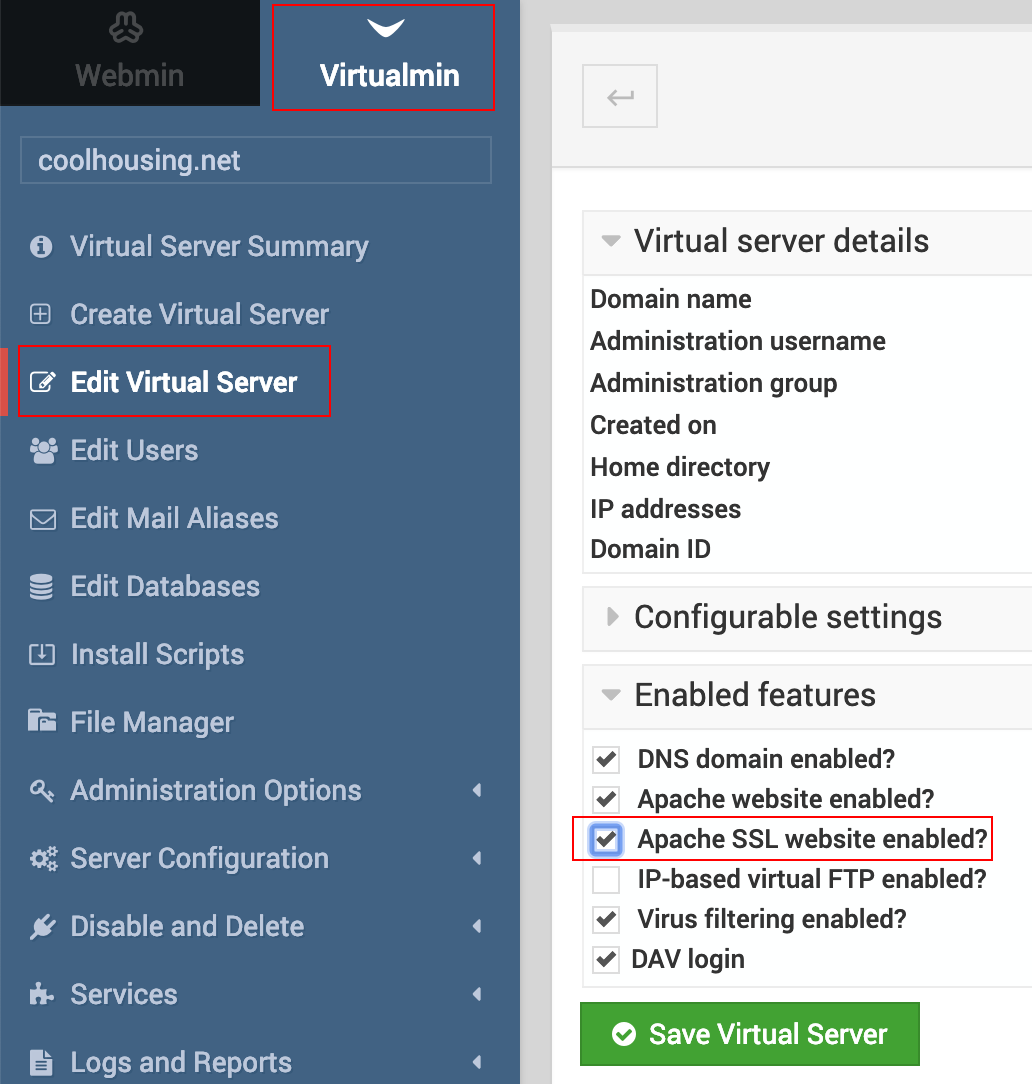
Task: Click the info icon beside Virtual Server Summary
Action: 41,247
